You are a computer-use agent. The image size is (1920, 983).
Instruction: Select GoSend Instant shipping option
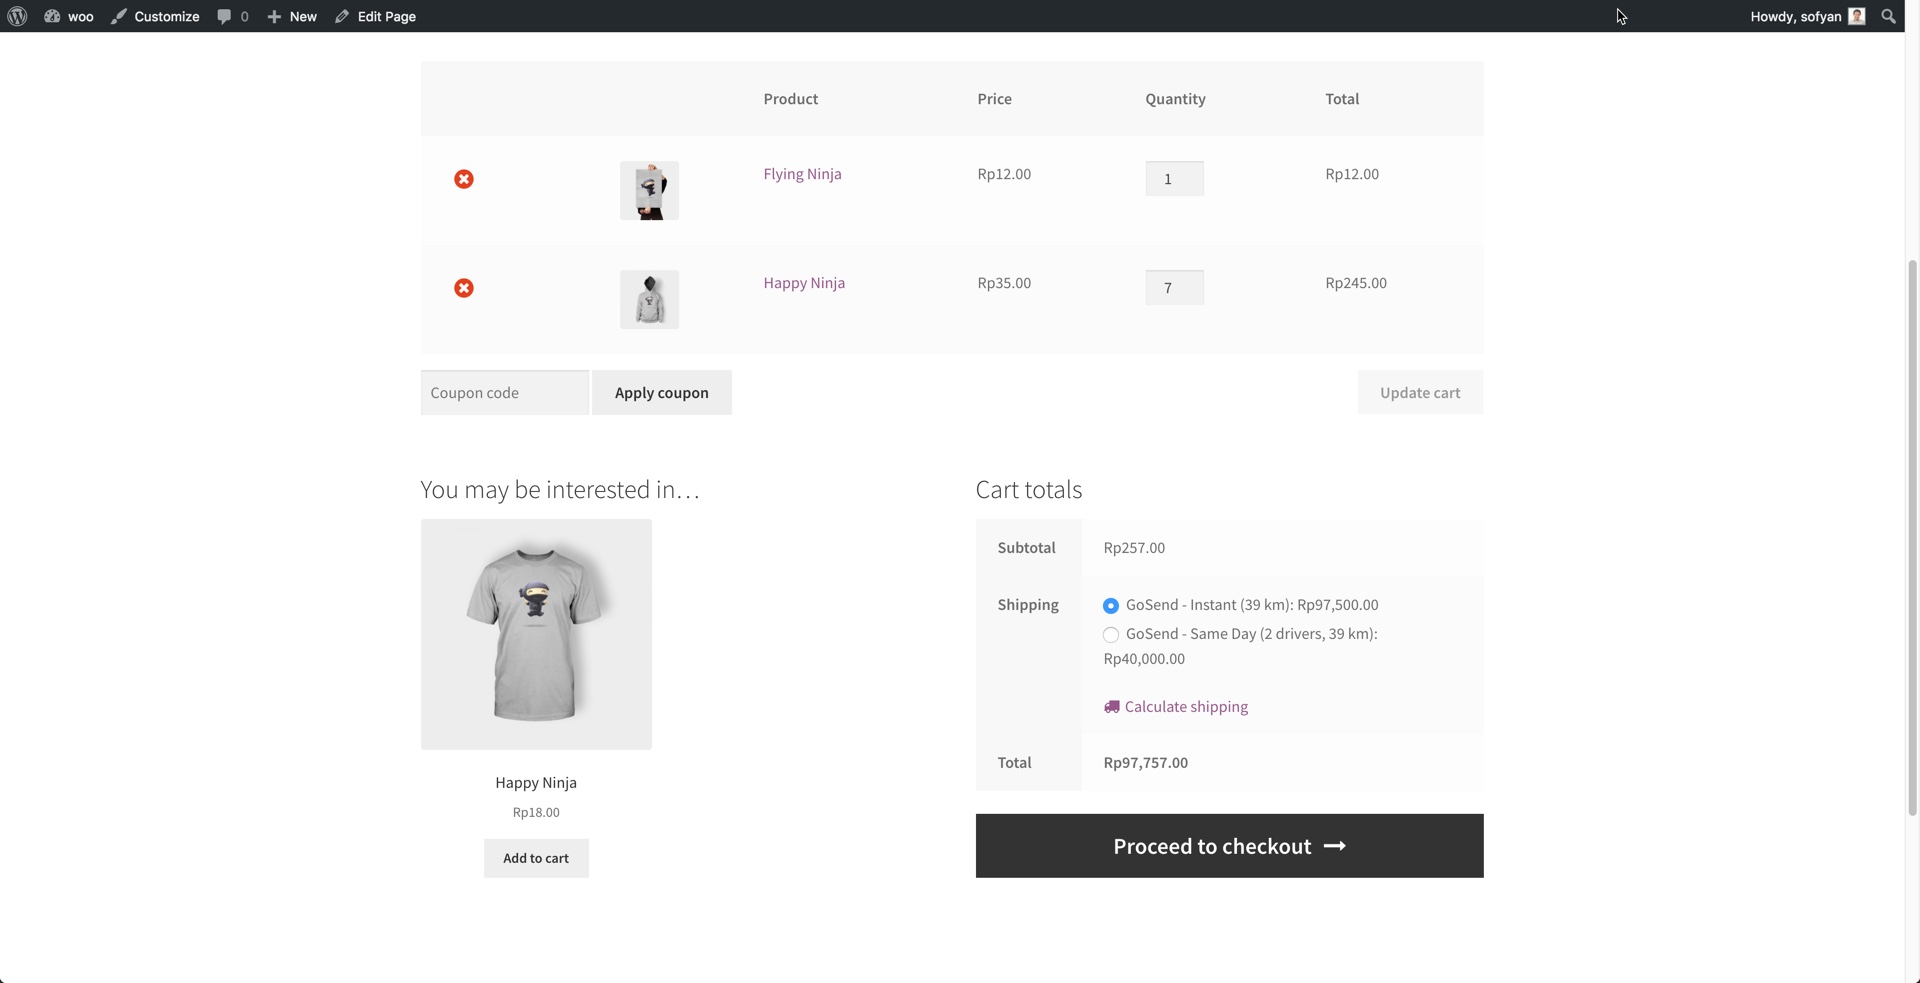coord(1110,606)
